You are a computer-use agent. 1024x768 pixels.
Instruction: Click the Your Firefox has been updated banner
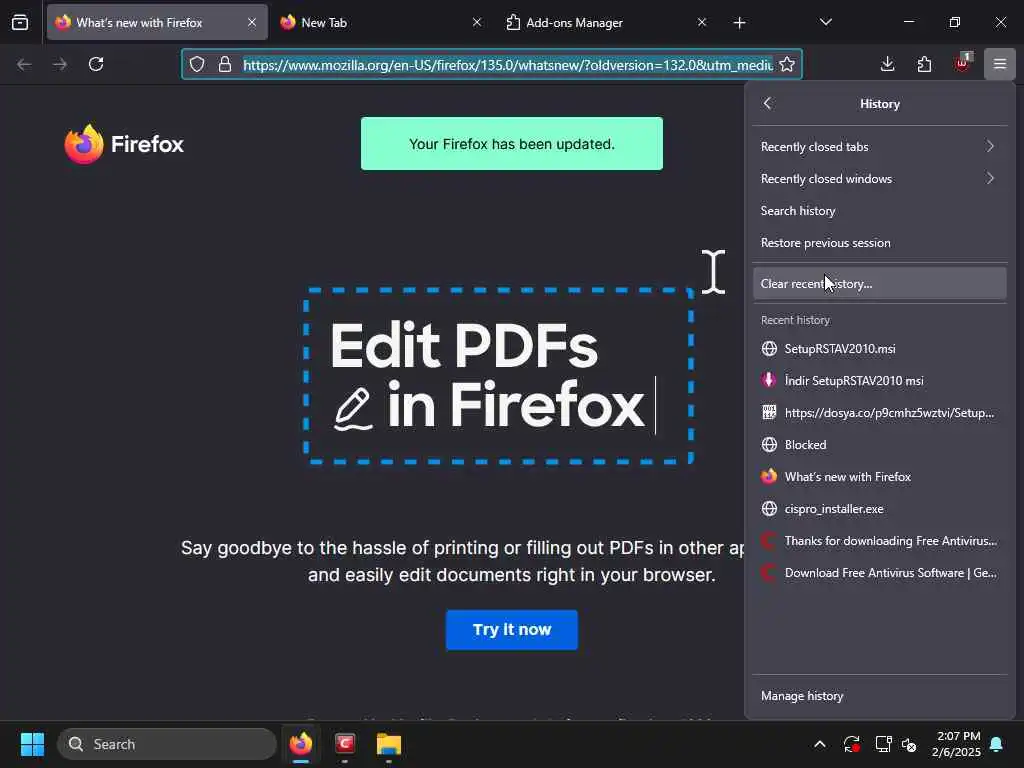click(x=511, y=144)
